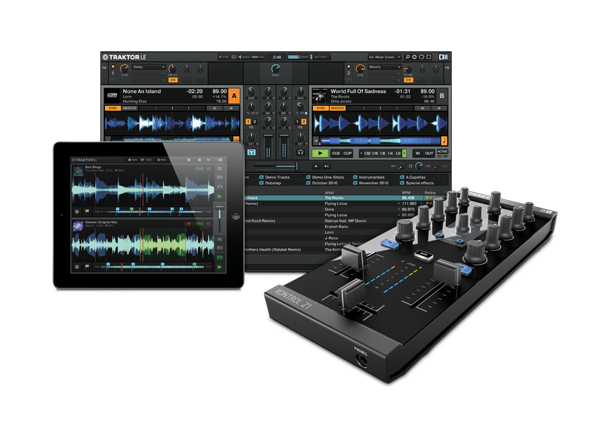Click the CUP button on deck B

(x=347, y=153)
